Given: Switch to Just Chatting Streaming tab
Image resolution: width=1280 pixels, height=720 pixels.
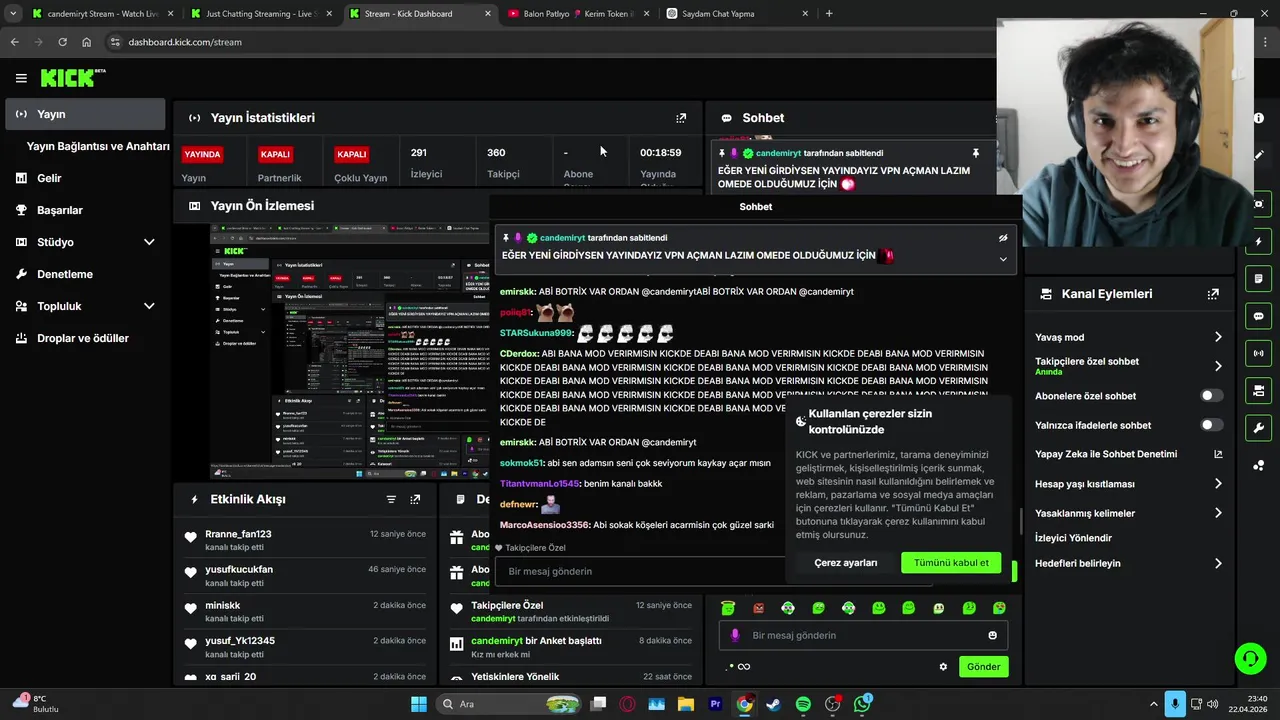Looking at the screenshot, I should tap(264, 14).
